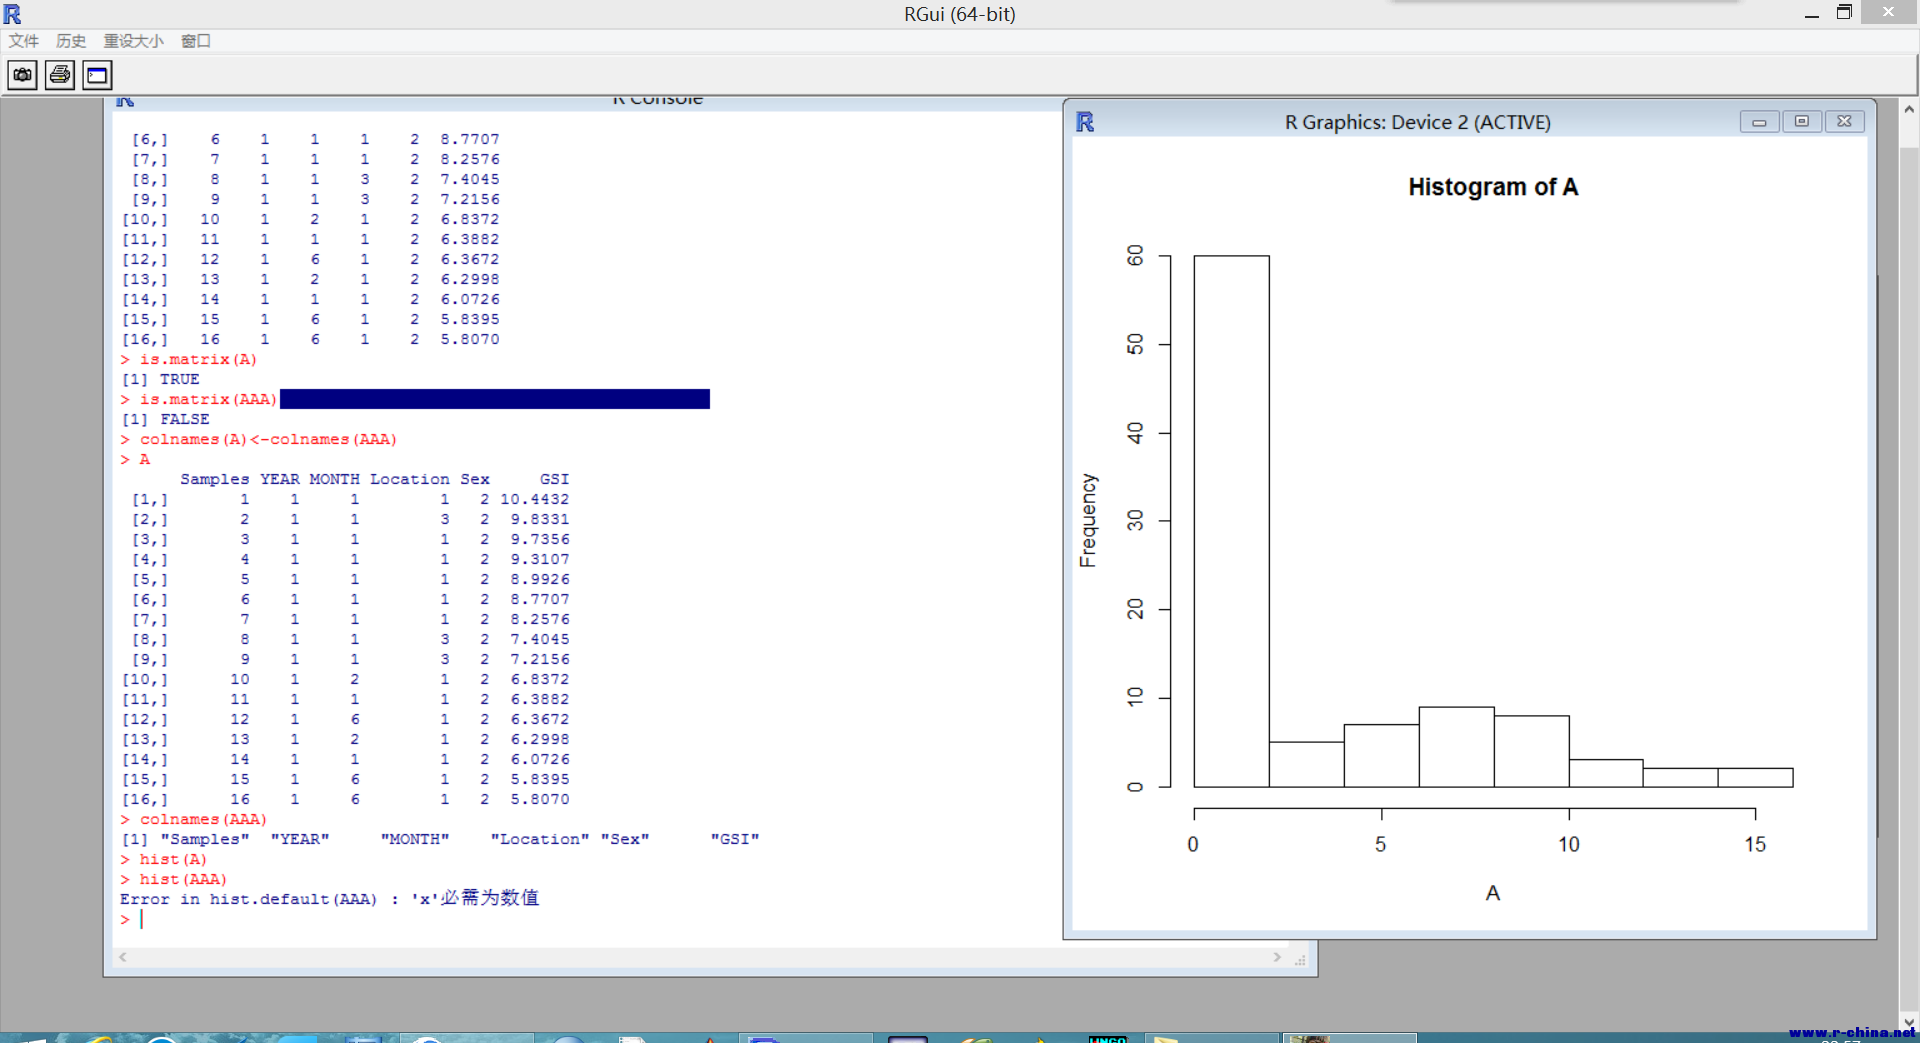Click the quoted "Samples" name in colnames output

(x=204, y=839)
